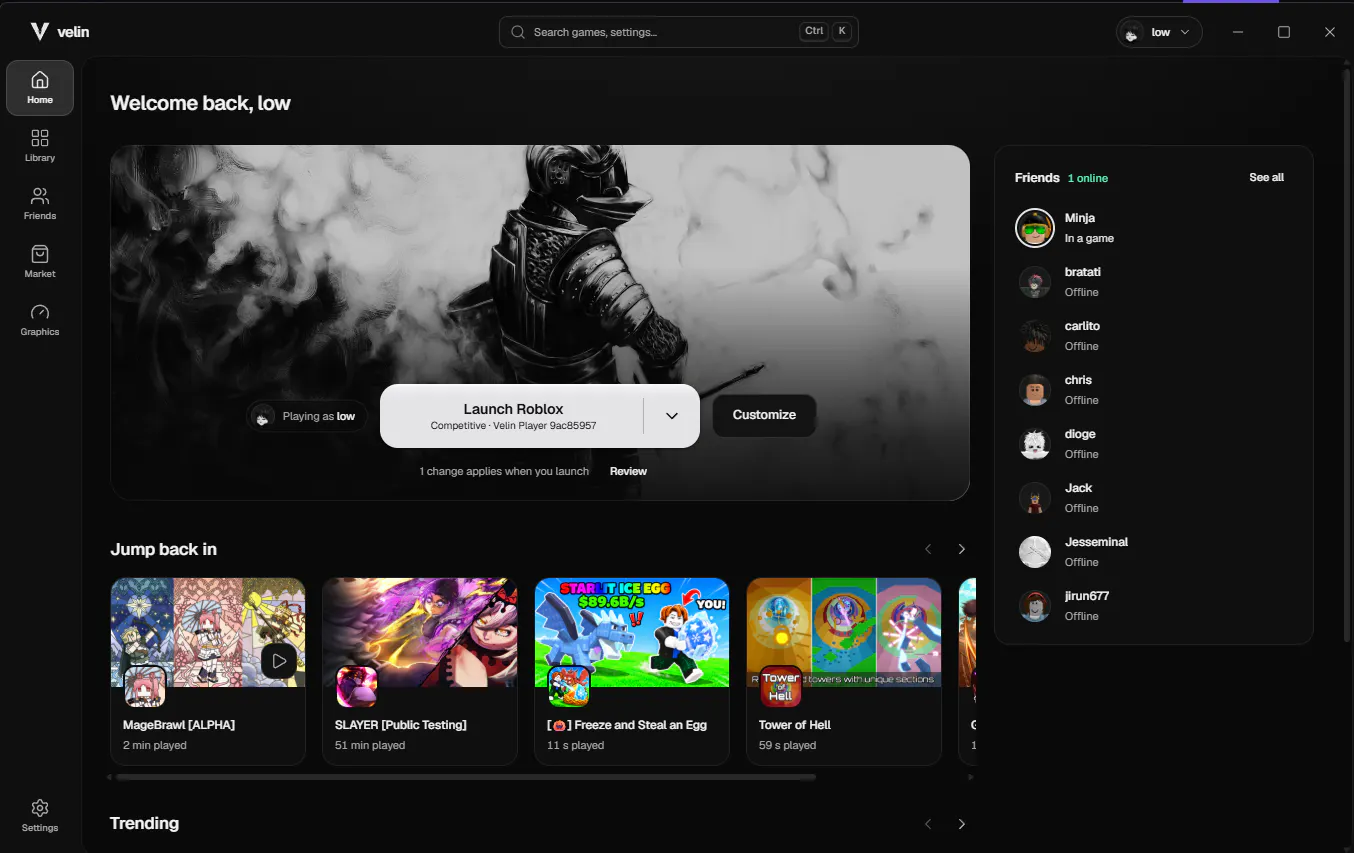1354x853 pixels.
Task: Click the jirun677 friend avatar
Action: (1035, 606)
